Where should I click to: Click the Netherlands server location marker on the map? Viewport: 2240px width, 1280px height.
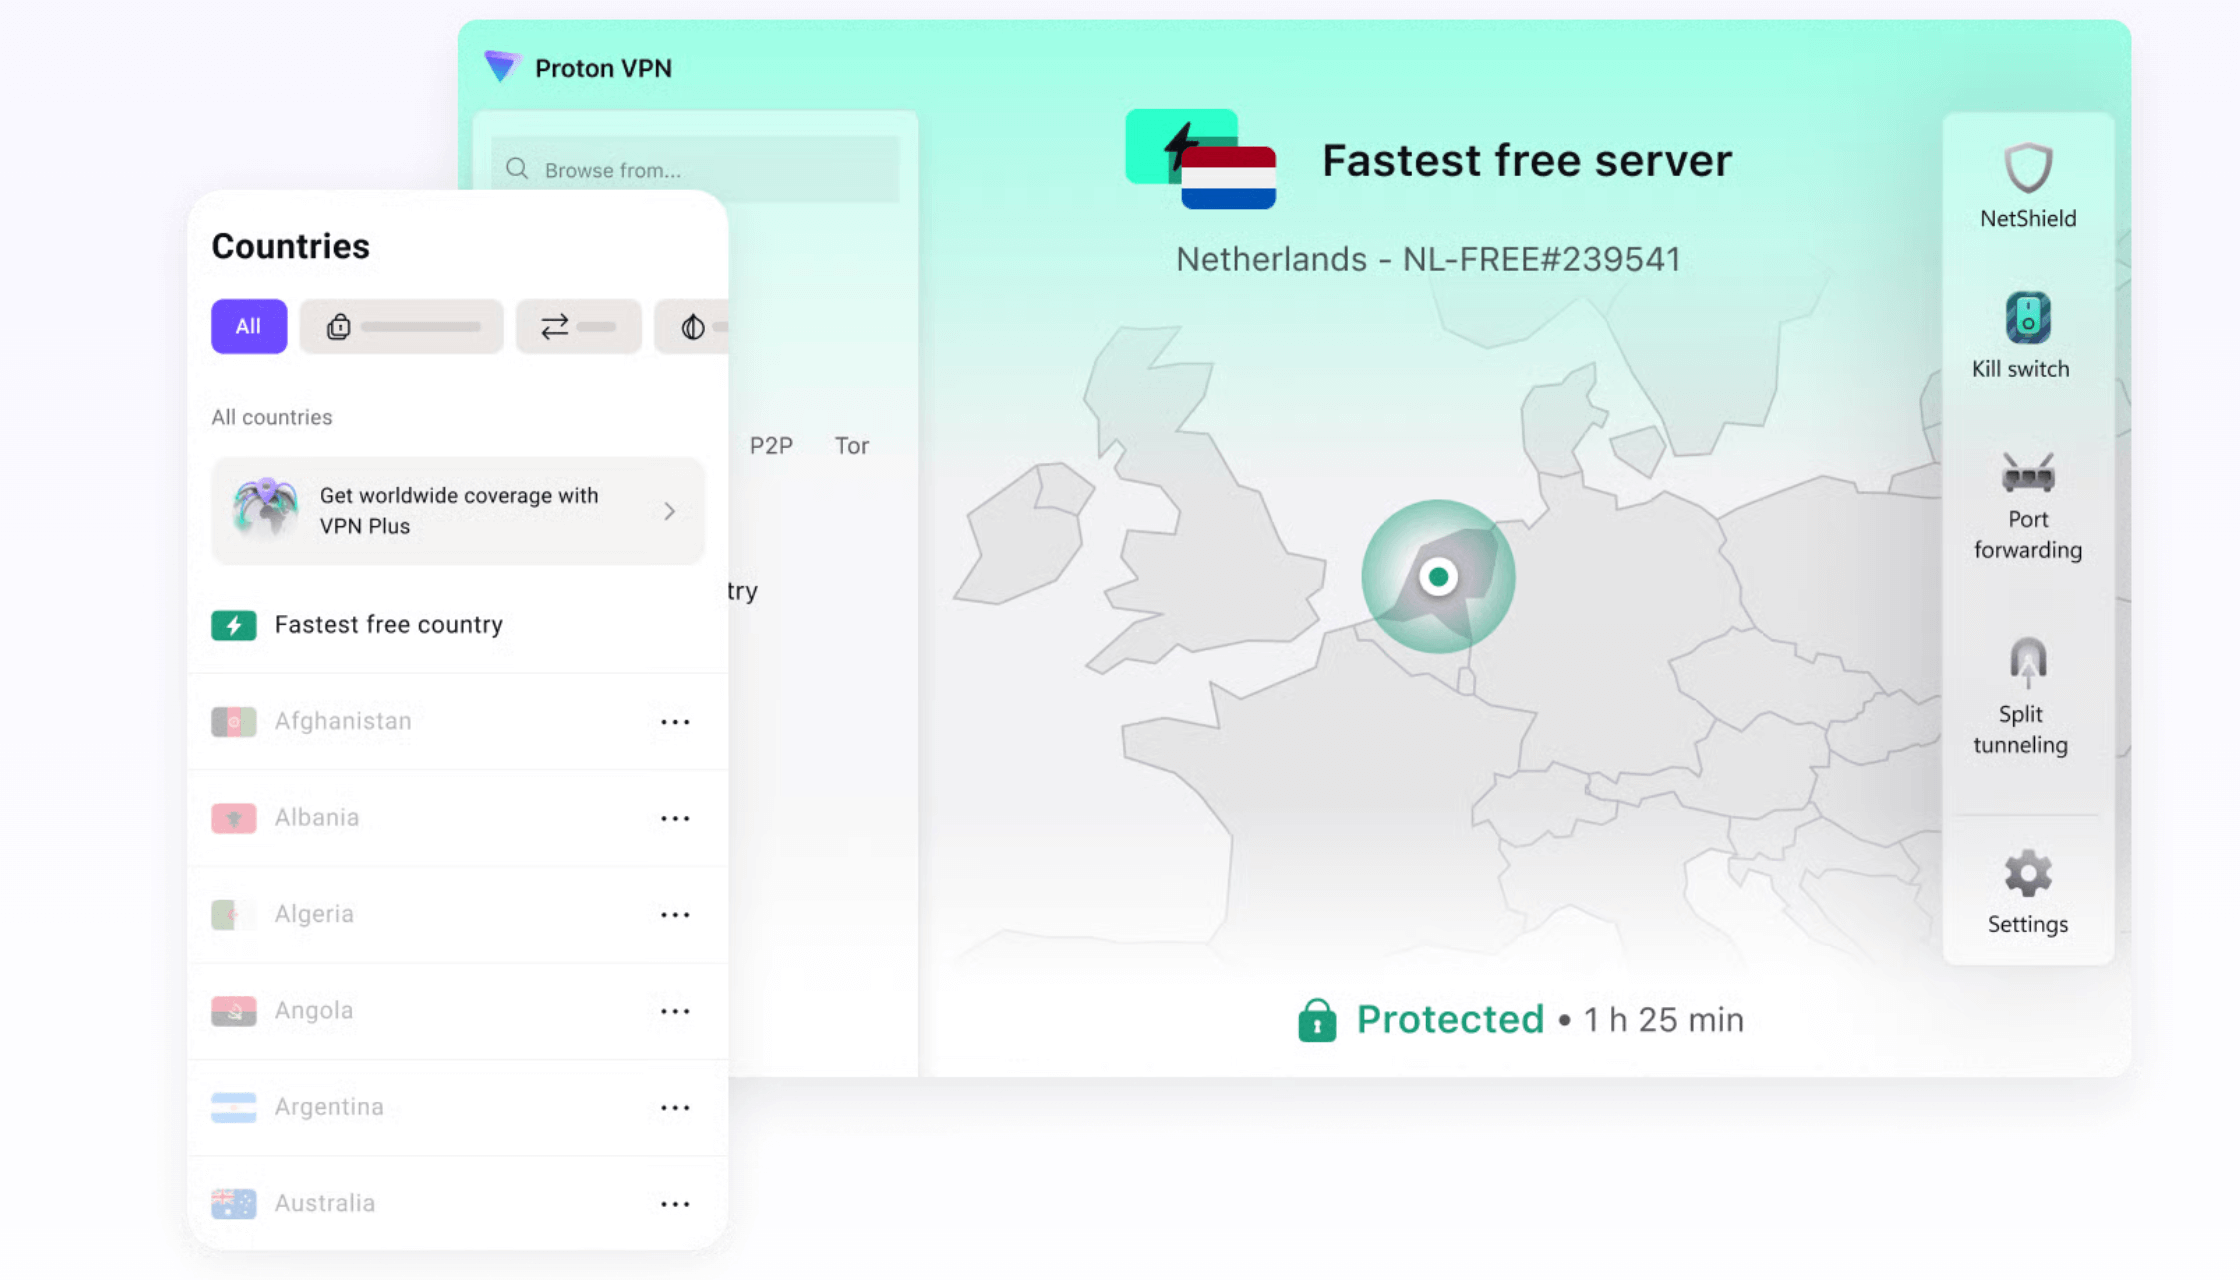(1439, 576)
